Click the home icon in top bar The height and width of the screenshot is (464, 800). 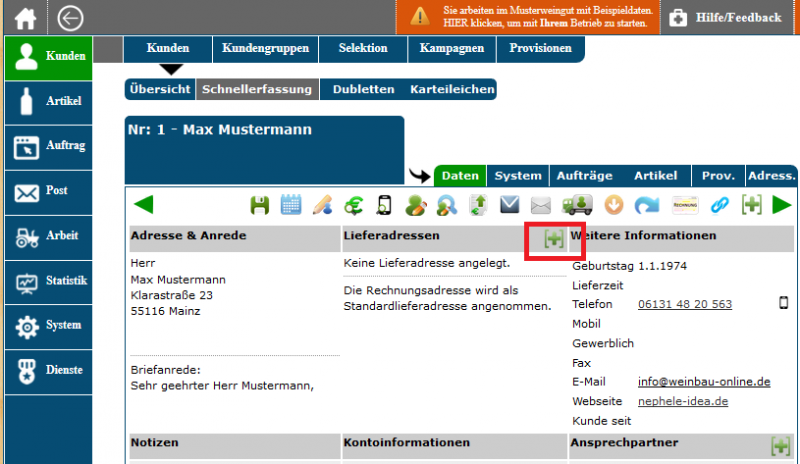24,18
